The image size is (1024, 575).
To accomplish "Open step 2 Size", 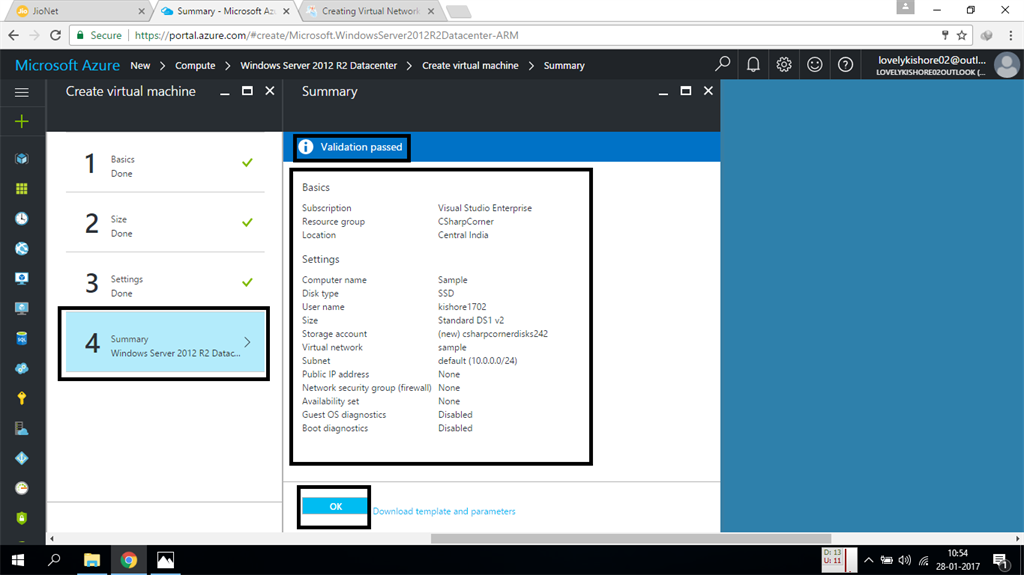I will [x=165, y=226].
